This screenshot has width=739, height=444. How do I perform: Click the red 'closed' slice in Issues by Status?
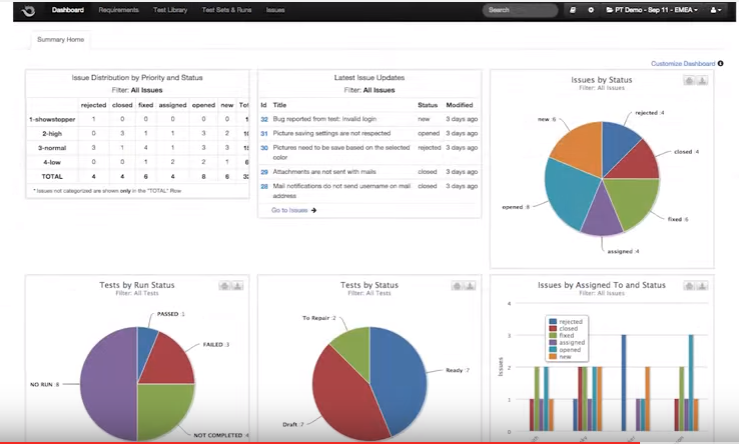coord(636,163)
